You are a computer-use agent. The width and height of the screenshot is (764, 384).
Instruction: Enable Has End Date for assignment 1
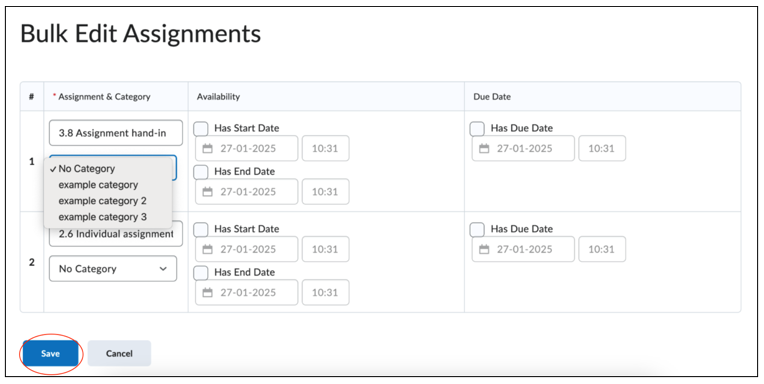coord(201,172)
